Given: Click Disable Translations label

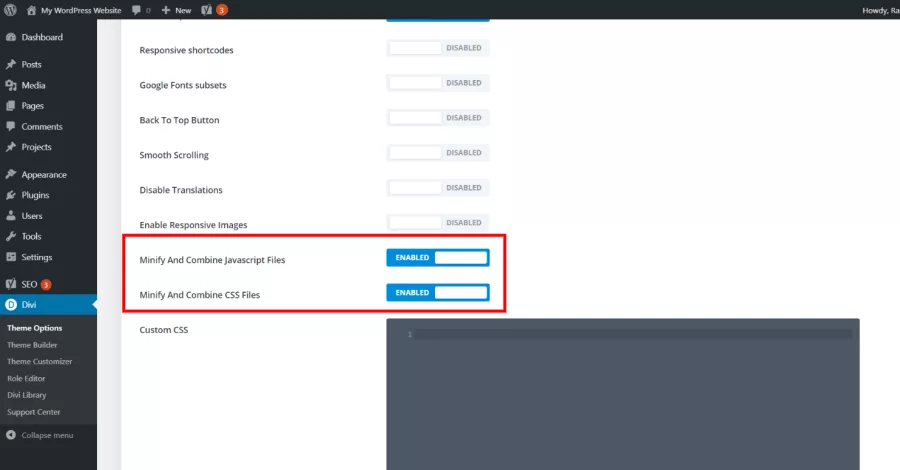Looking at the screenshot, I should tap(181, 190).
